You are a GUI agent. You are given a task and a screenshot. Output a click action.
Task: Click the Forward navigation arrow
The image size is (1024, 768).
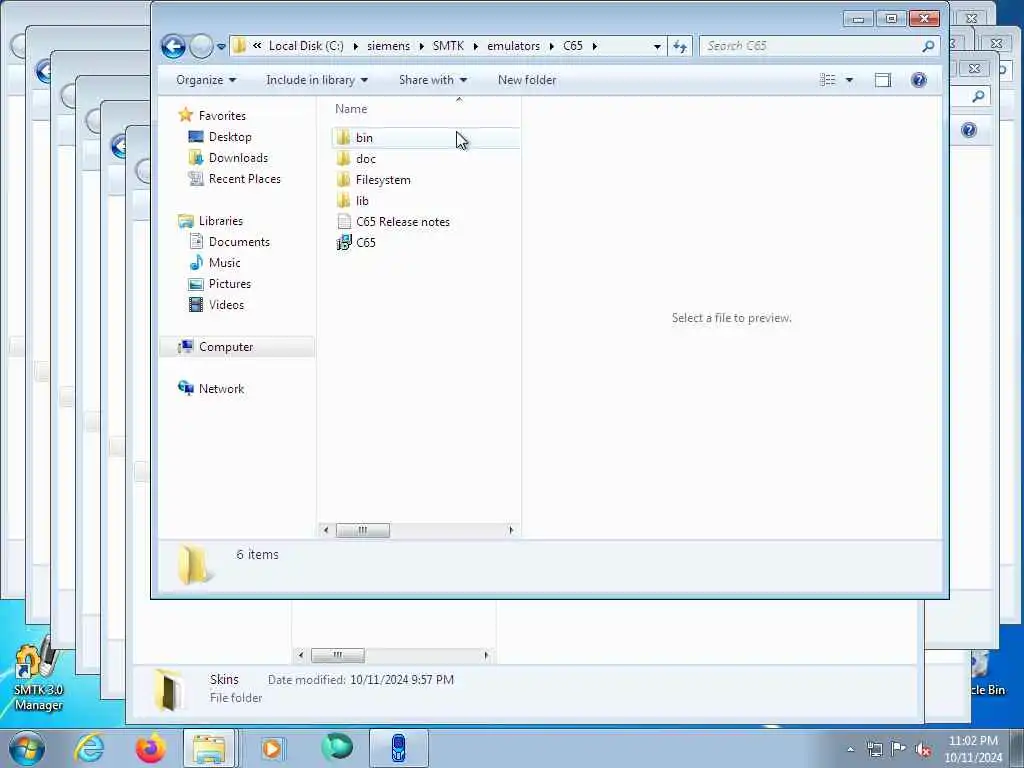[201, 46]
